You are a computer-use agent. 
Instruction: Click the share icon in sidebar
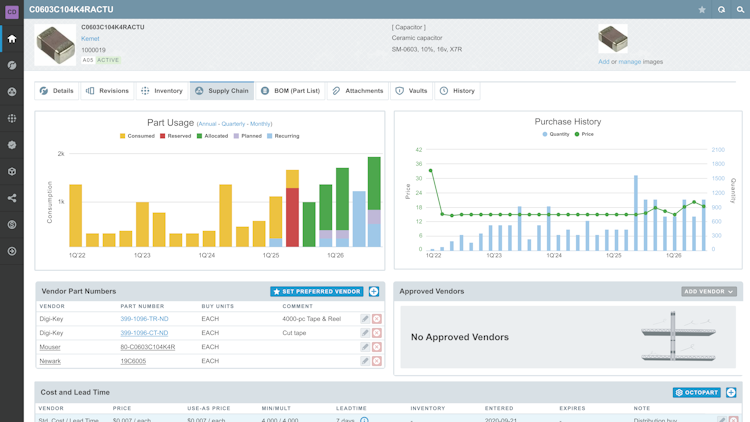pyautogui.click(x=12, y=198)
